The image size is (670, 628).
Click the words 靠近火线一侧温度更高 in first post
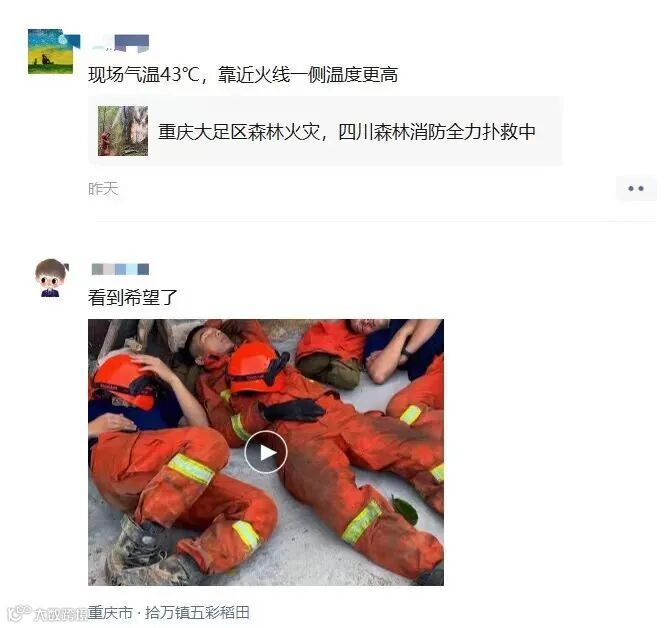308,75
